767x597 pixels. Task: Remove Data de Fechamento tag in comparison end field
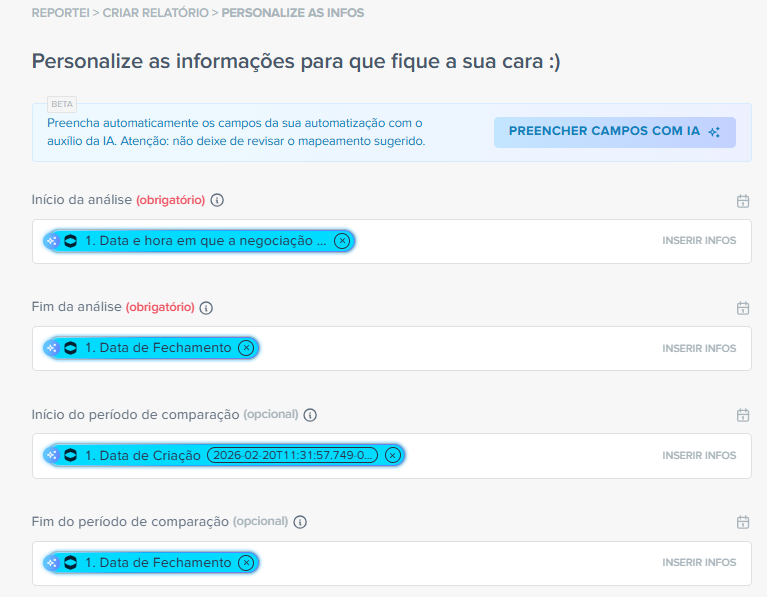coord(246,562)
